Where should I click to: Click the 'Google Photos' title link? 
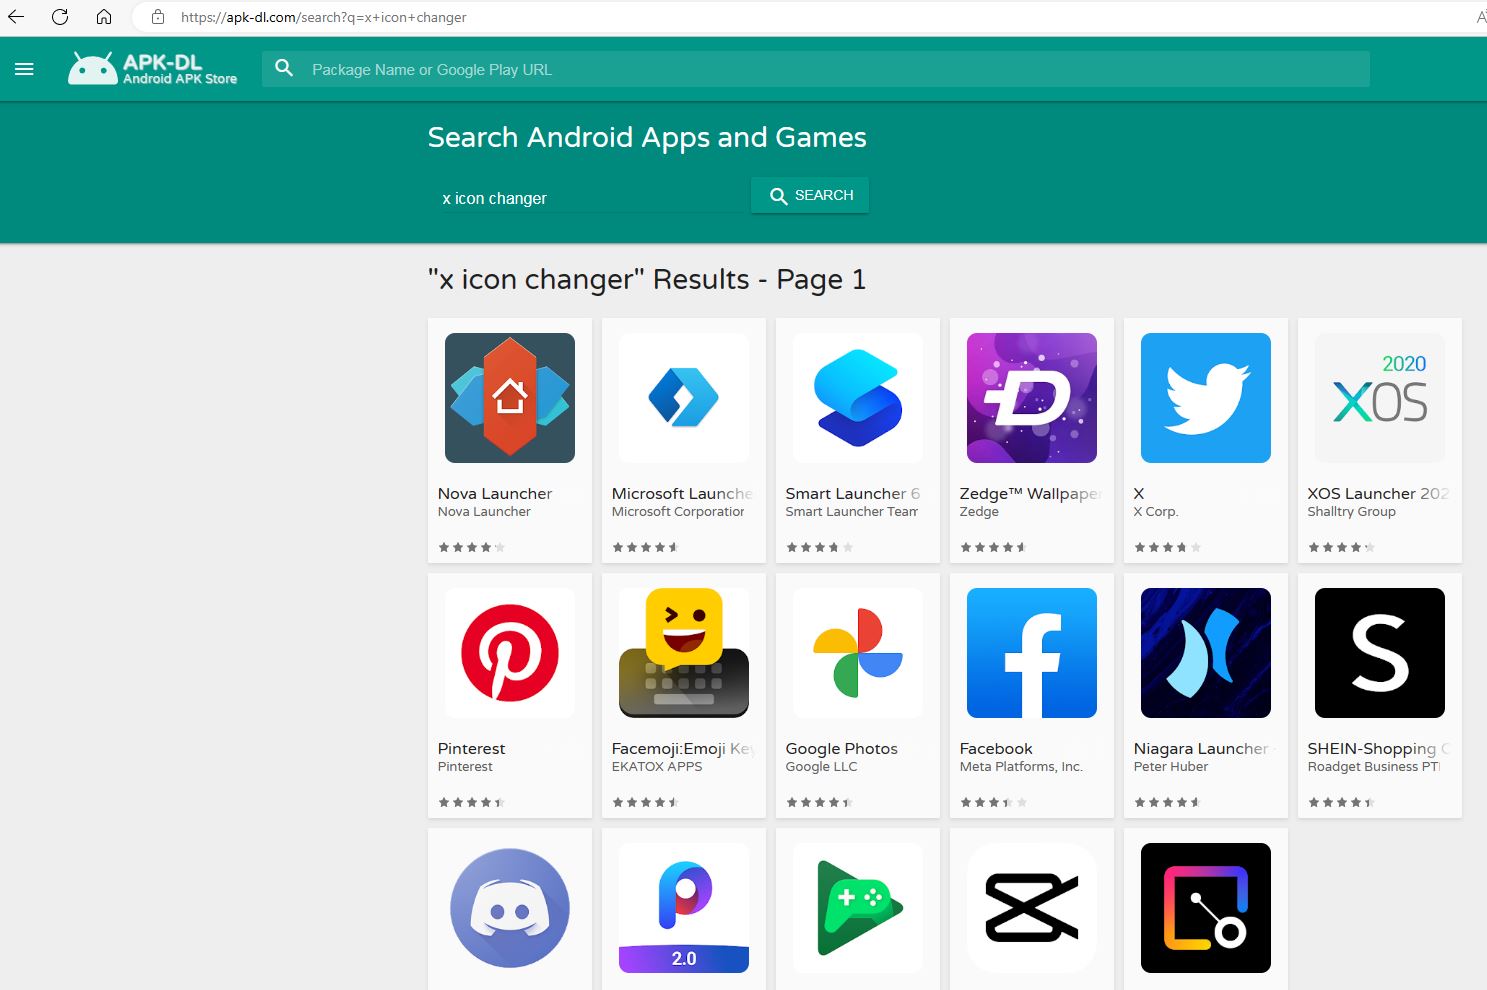[x=842, y=748]
